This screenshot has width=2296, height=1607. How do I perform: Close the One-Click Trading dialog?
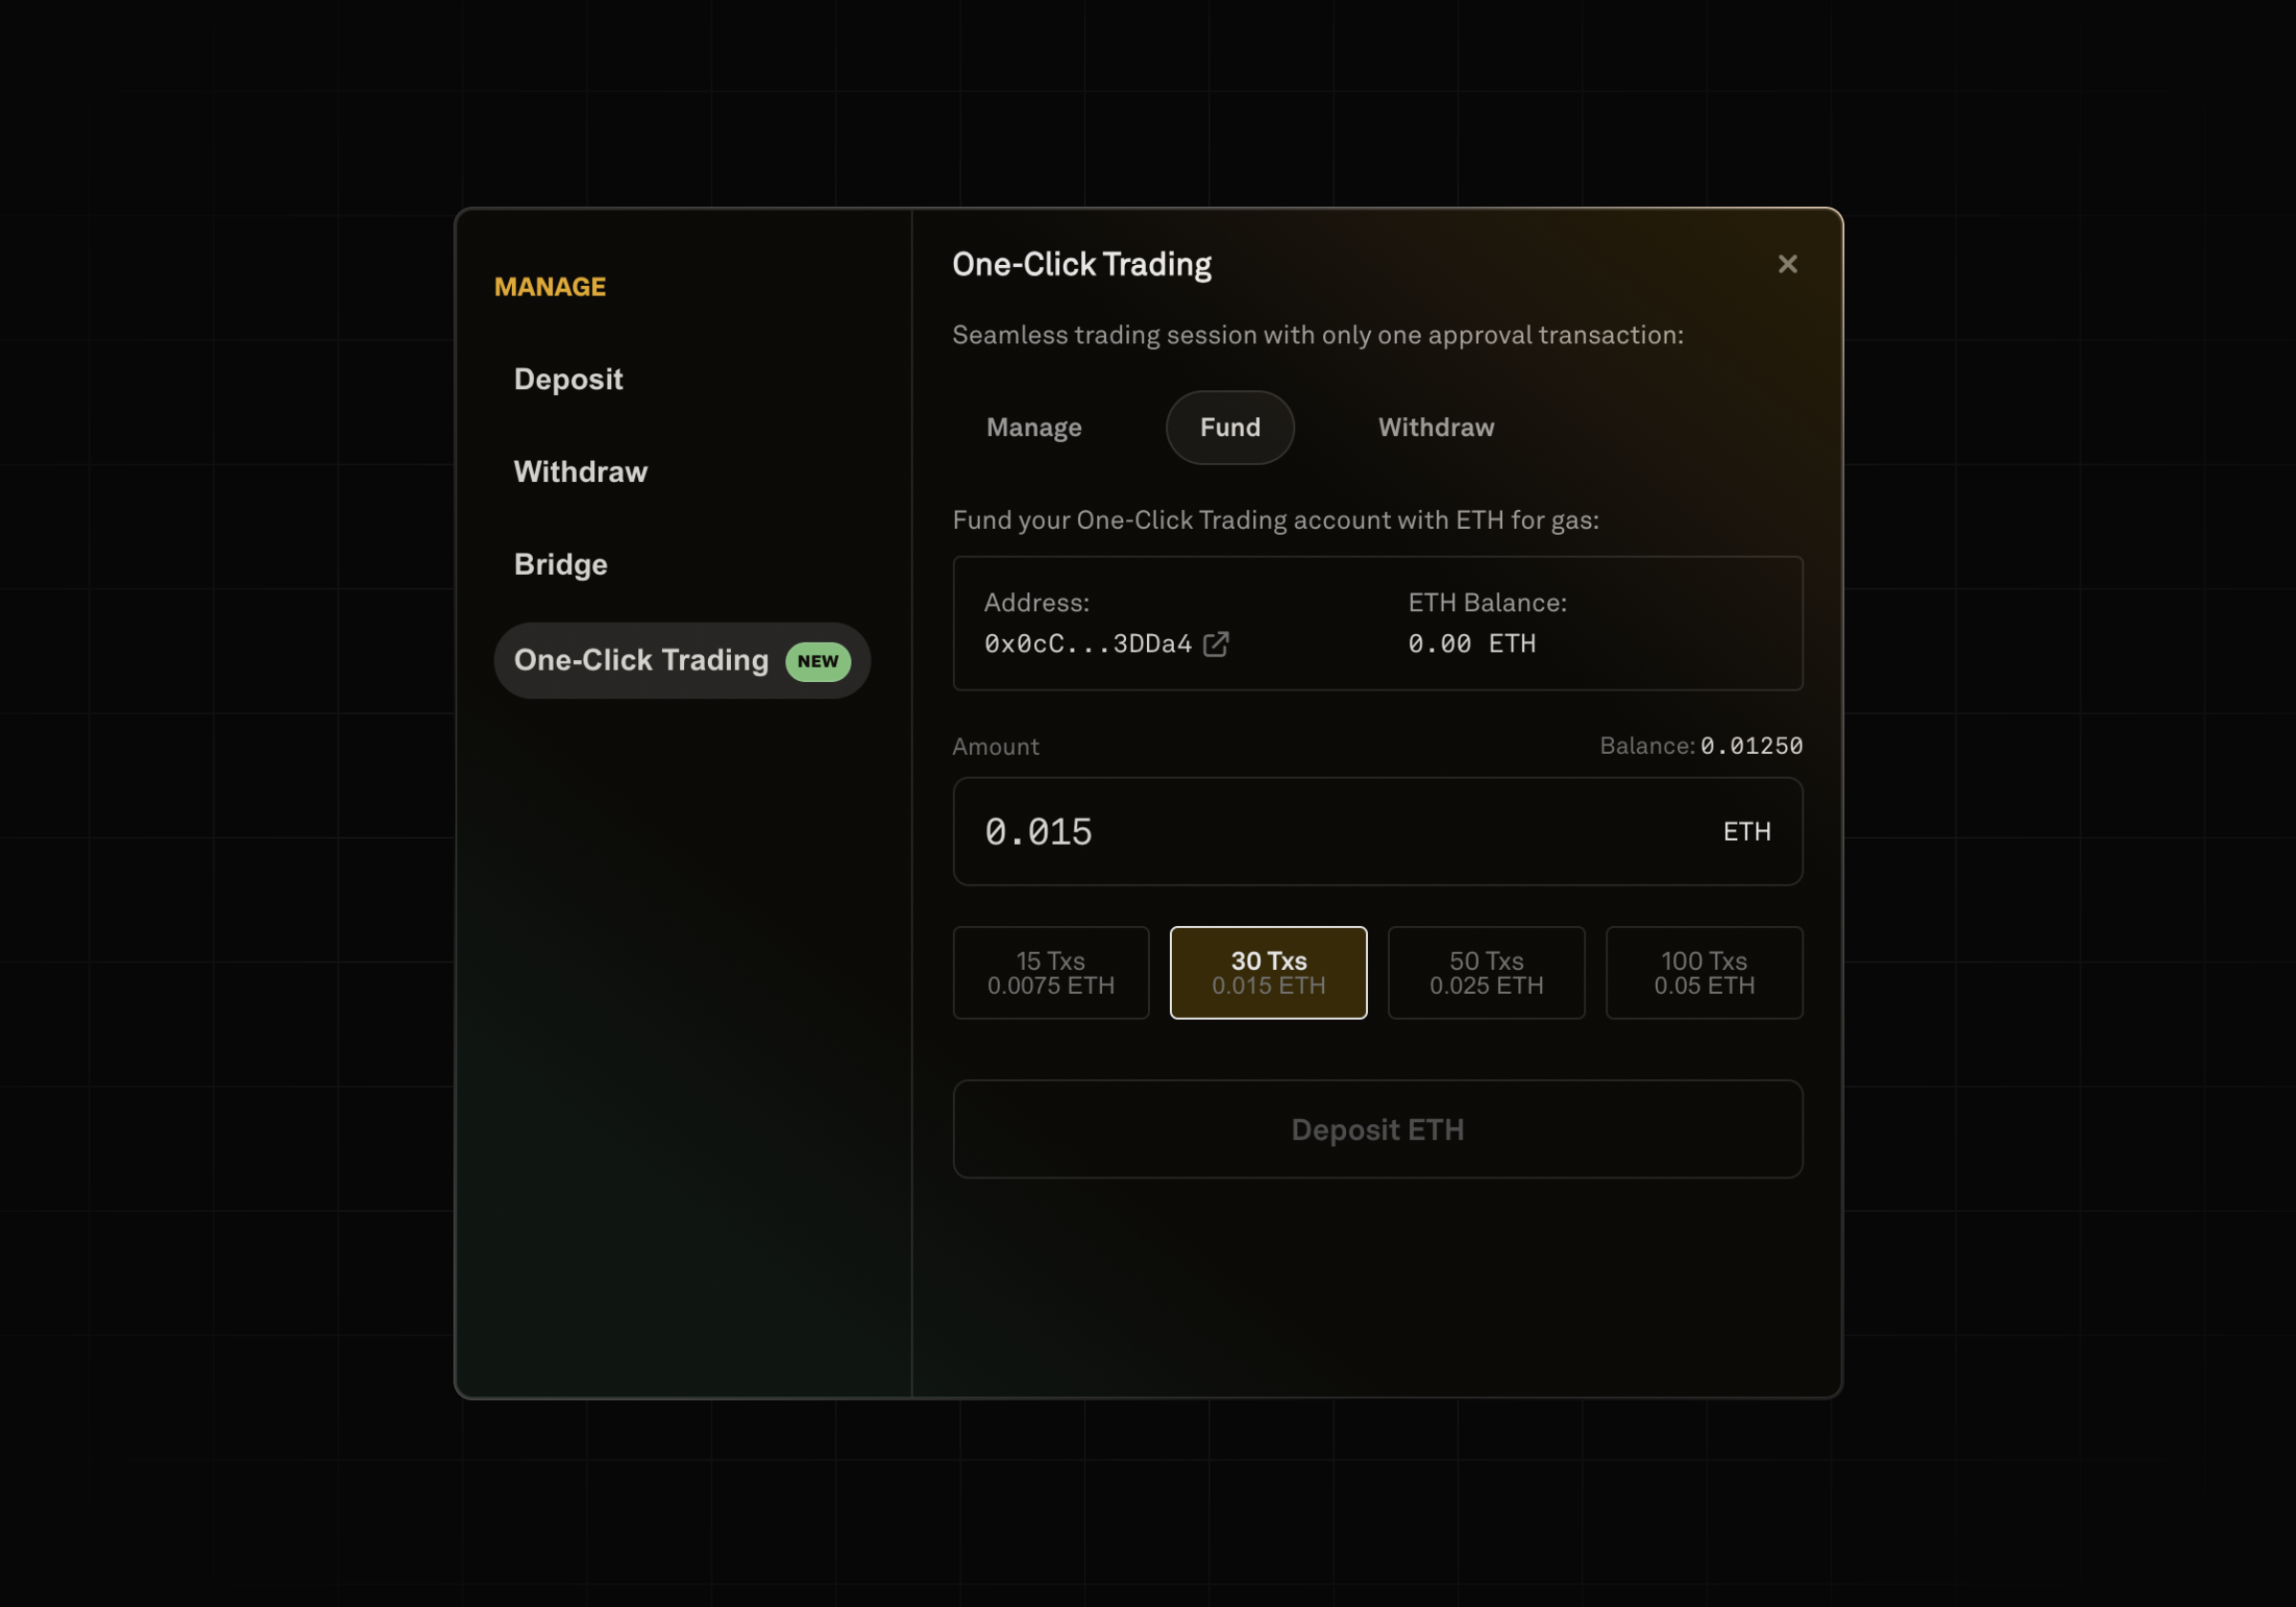tap(1787, 264)
